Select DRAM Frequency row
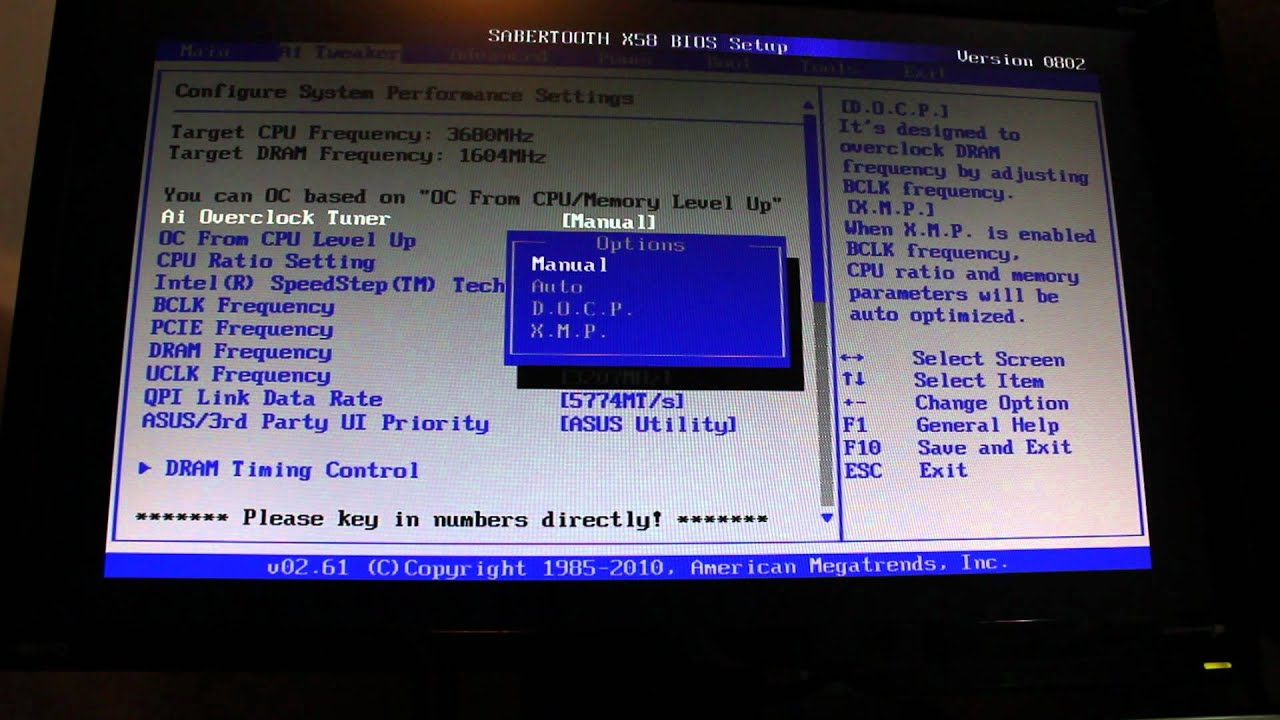 [x=239, y=352]
